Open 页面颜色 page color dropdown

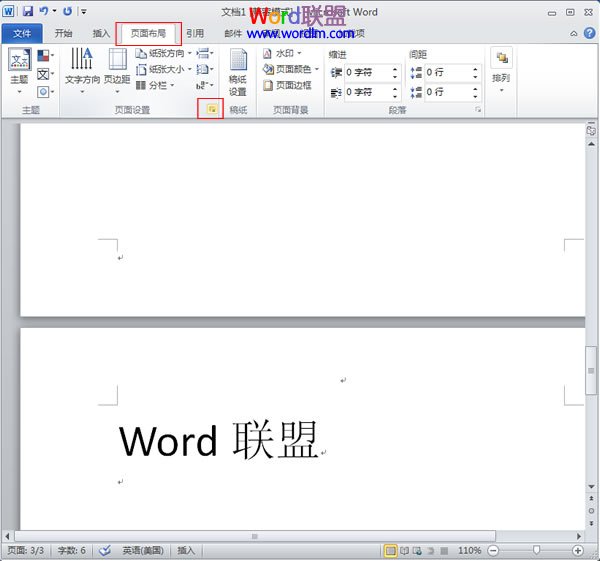(291, 69)
